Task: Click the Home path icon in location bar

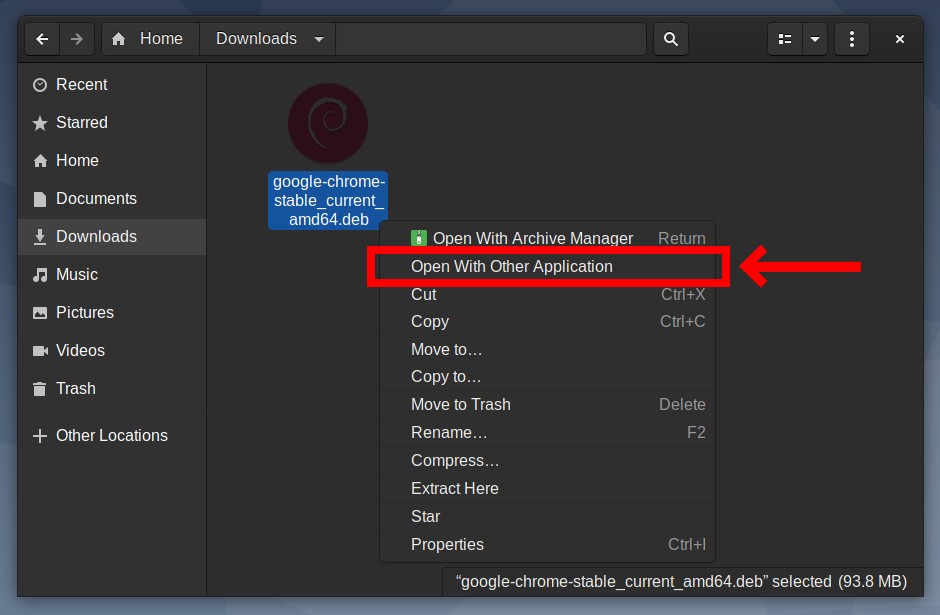Action: (x=119, y=39)
